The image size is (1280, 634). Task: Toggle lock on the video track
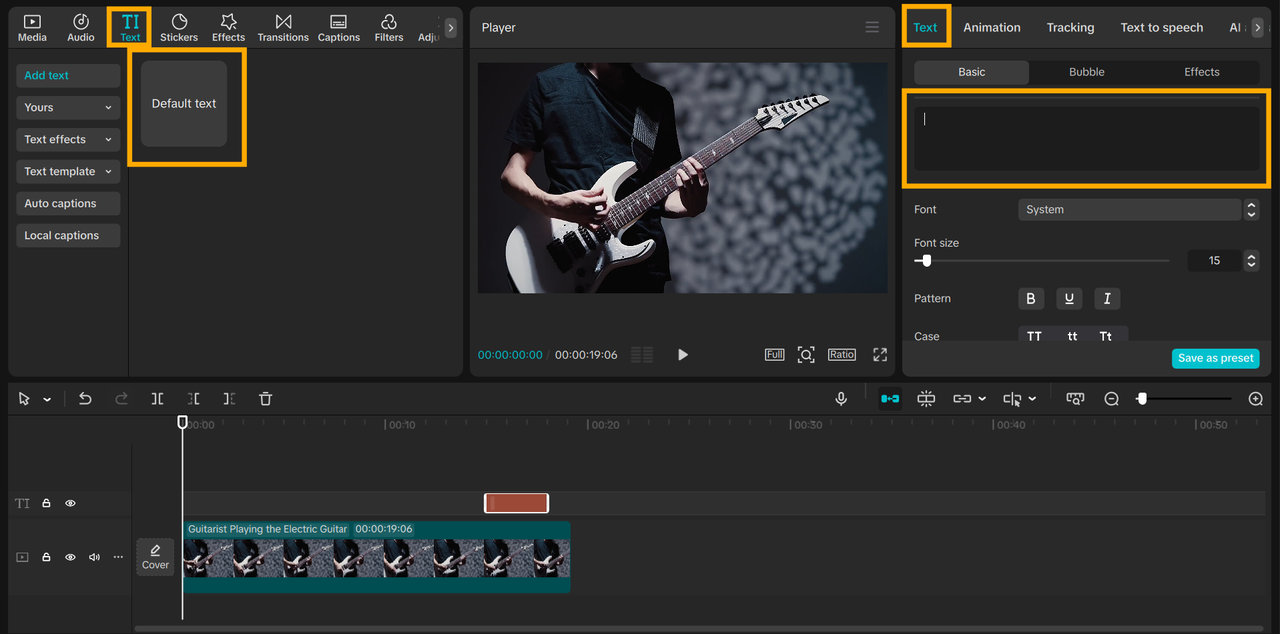tap(46, 557)
